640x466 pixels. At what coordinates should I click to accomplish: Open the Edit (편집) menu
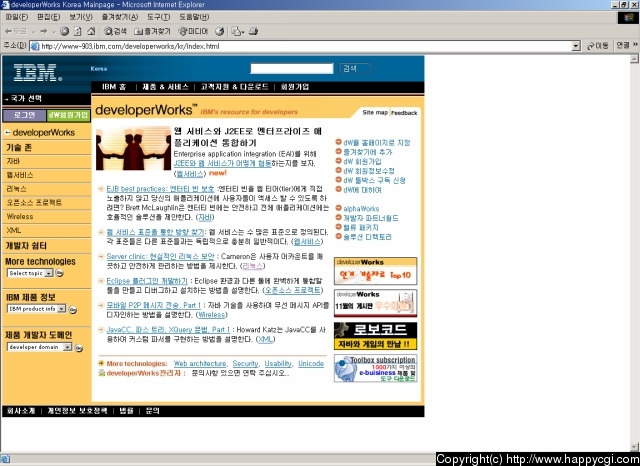click(x=48, y=17)
